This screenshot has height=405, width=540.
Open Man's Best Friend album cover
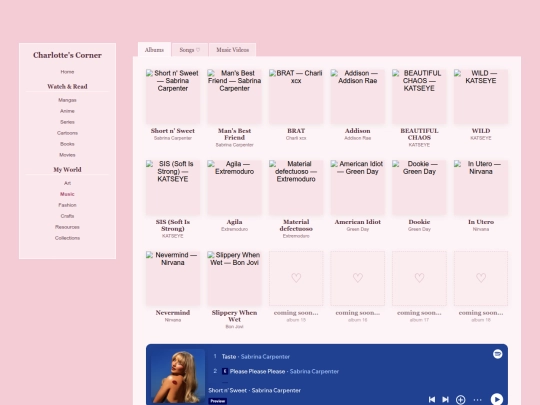click(234, 96)
